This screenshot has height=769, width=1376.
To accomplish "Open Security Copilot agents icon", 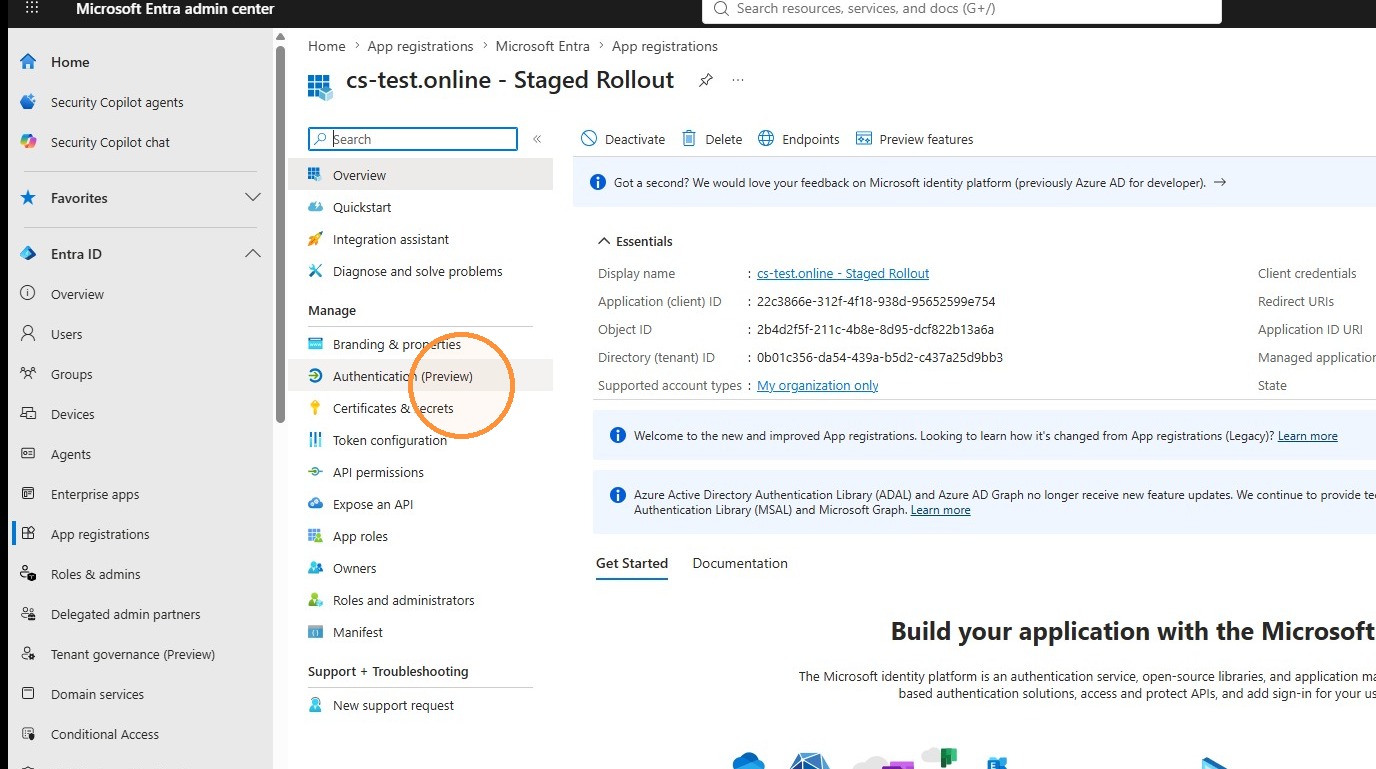I will coord(28,102).
